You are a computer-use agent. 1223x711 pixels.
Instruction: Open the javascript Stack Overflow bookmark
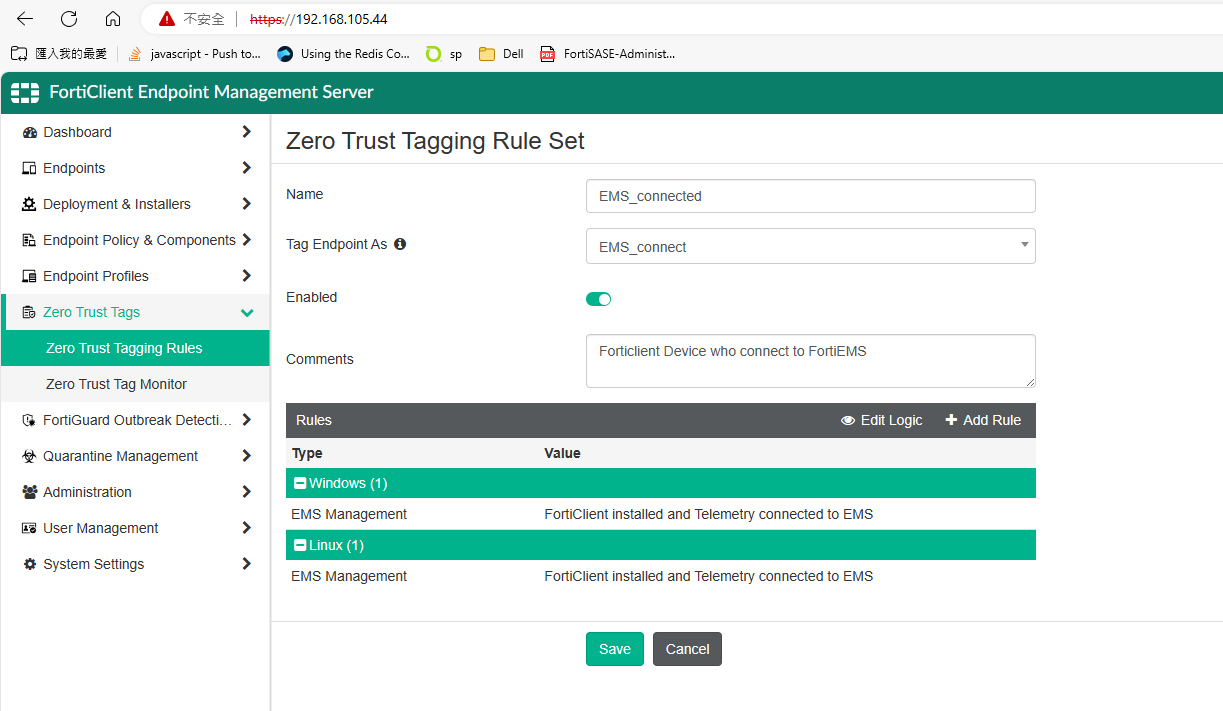click(195, 54)
